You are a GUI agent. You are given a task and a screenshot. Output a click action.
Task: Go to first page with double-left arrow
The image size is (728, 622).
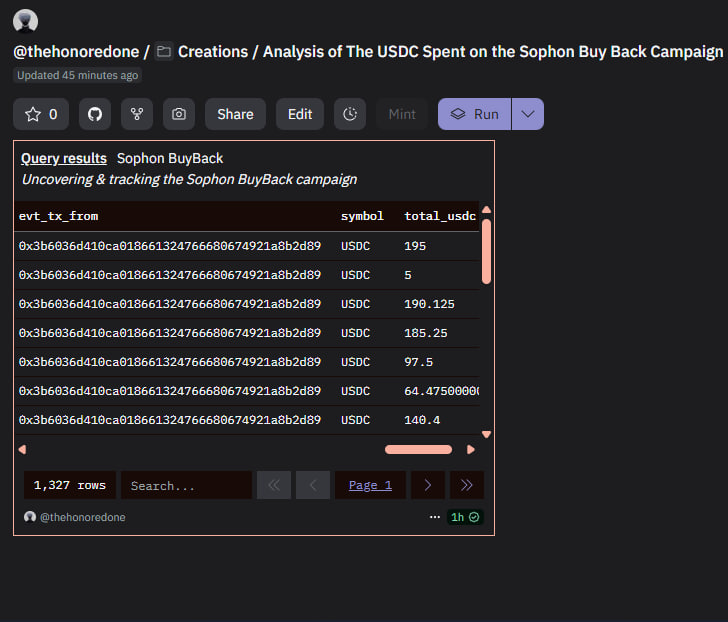coord(274,486)
